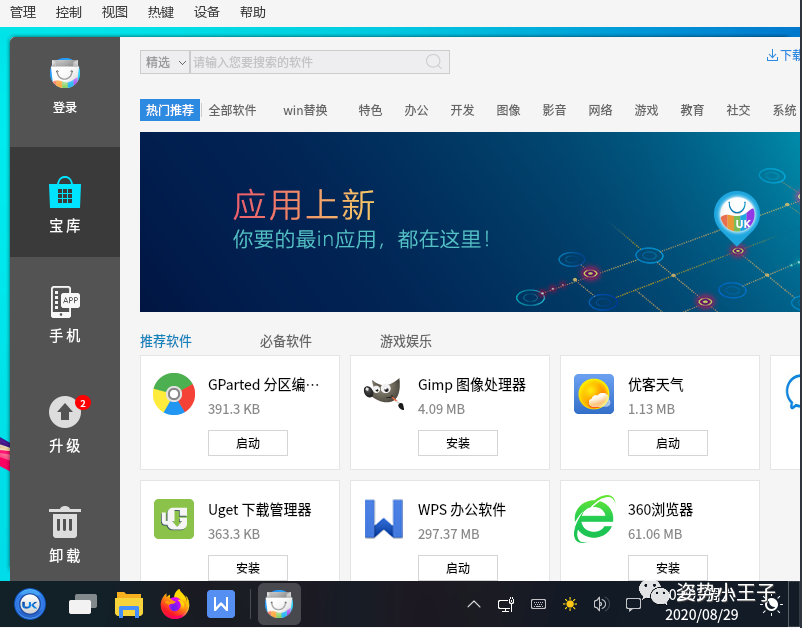Select the 必备软件 section tab
Viewport: 802px width, 628px height.
coord(286,341)
